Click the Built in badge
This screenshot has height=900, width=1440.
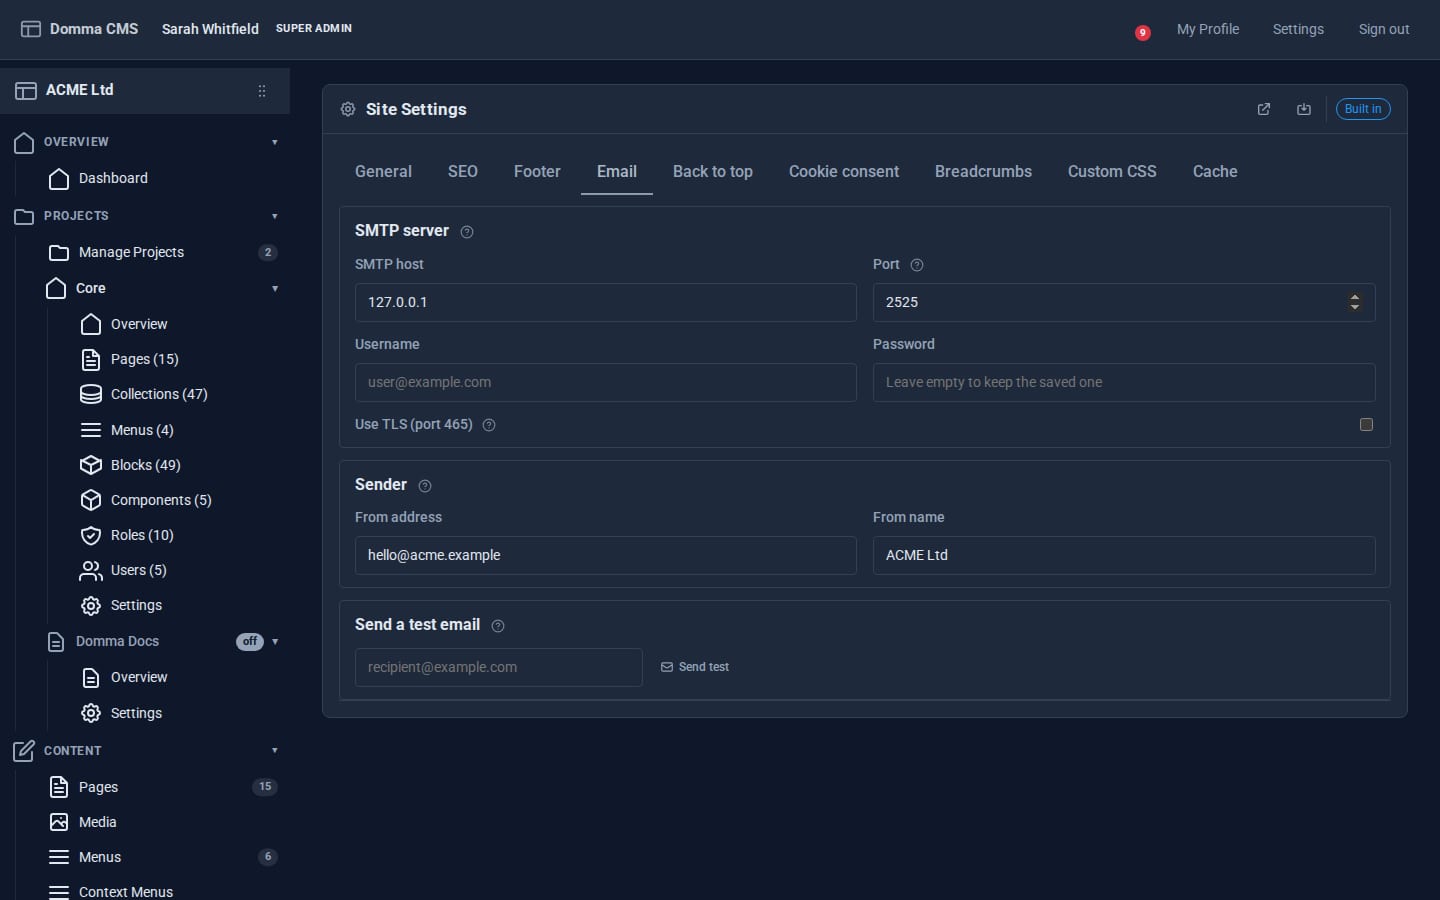coord(1363,109)
